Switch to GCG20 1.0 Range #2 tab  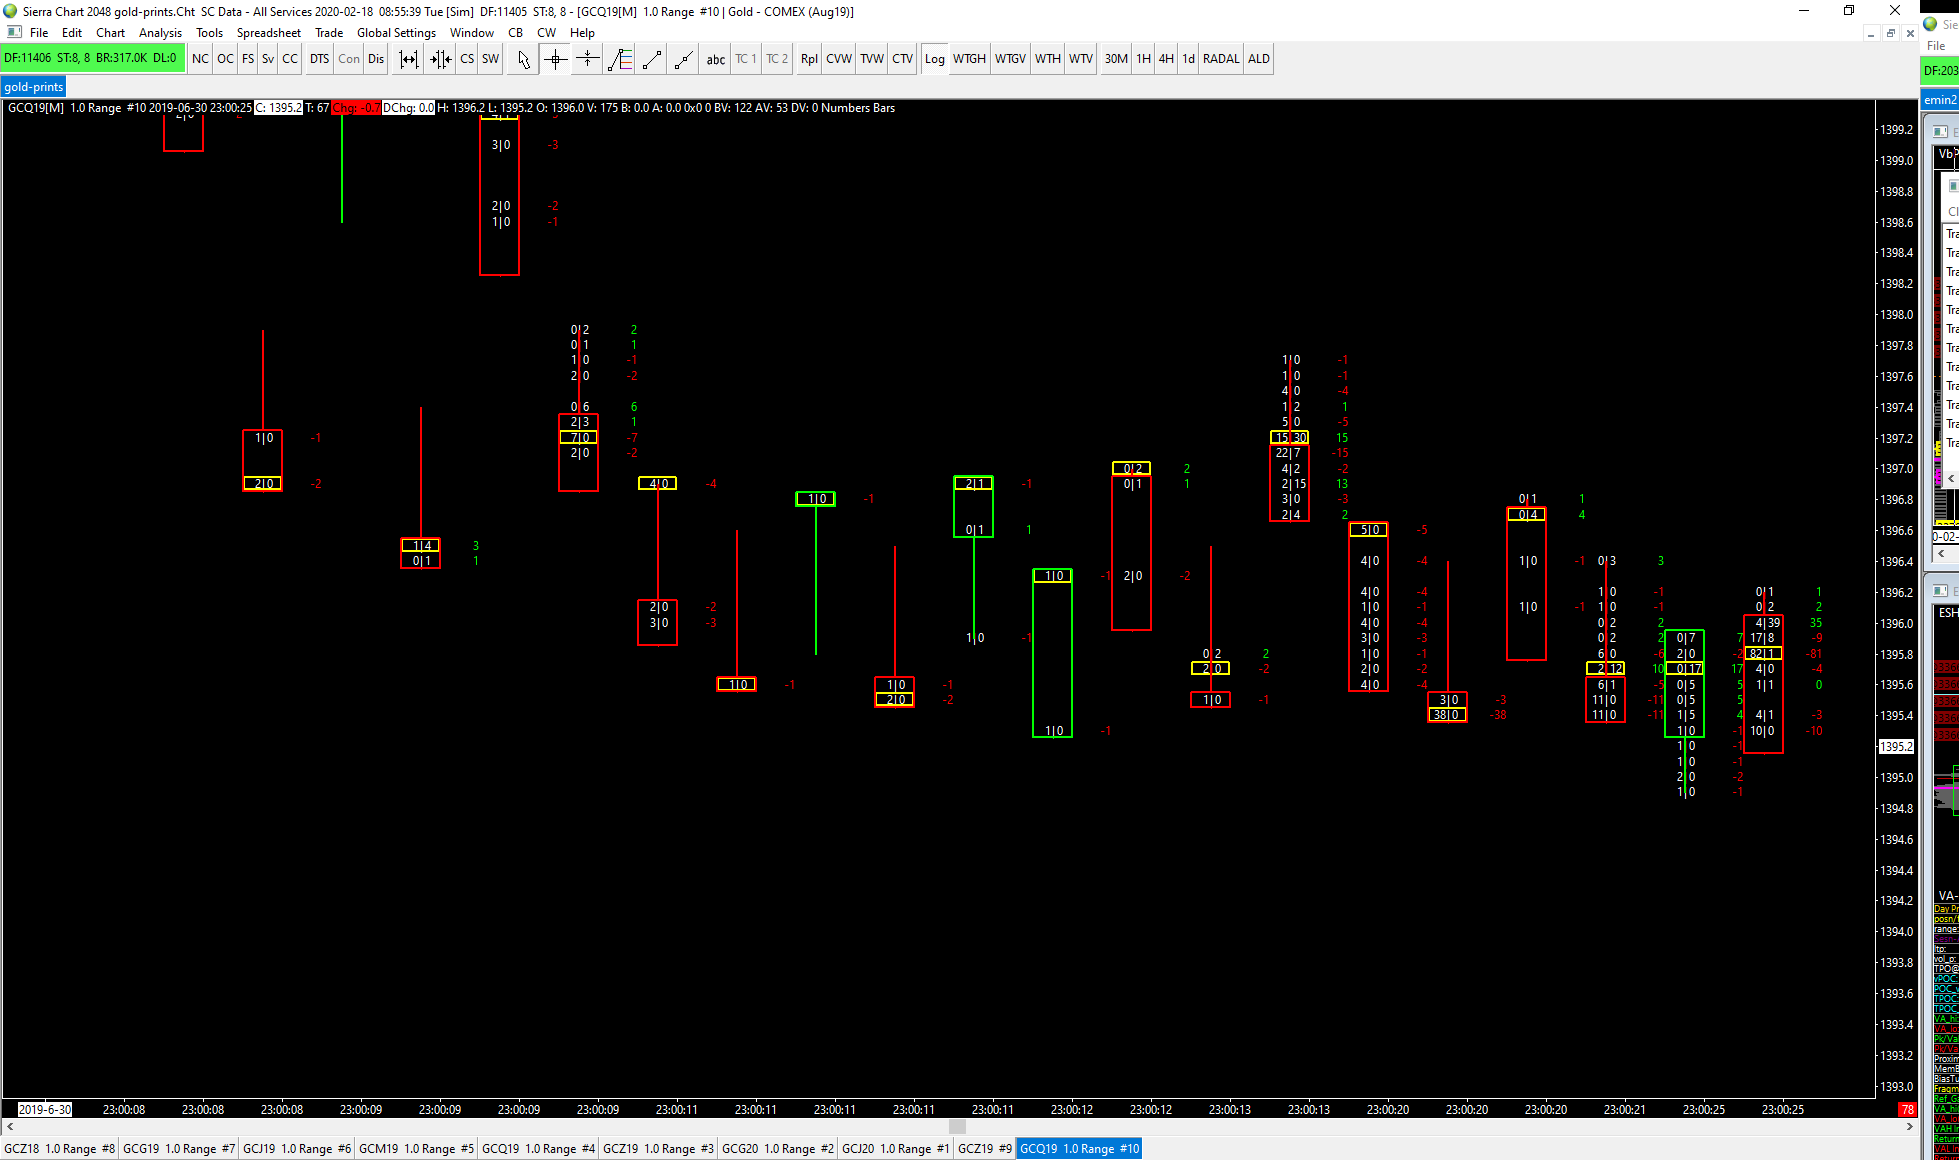[777, 1148]
